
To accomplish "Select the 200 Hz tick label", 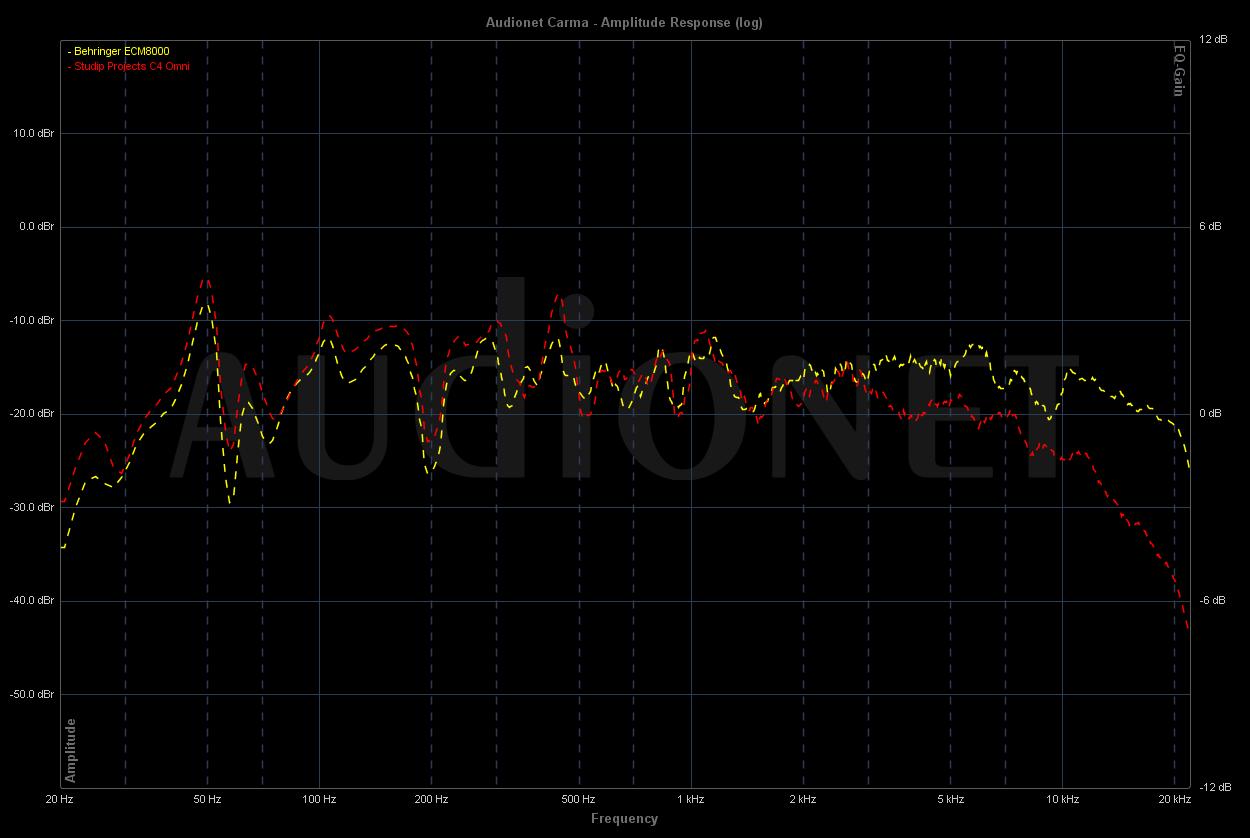I will (431, 800).
